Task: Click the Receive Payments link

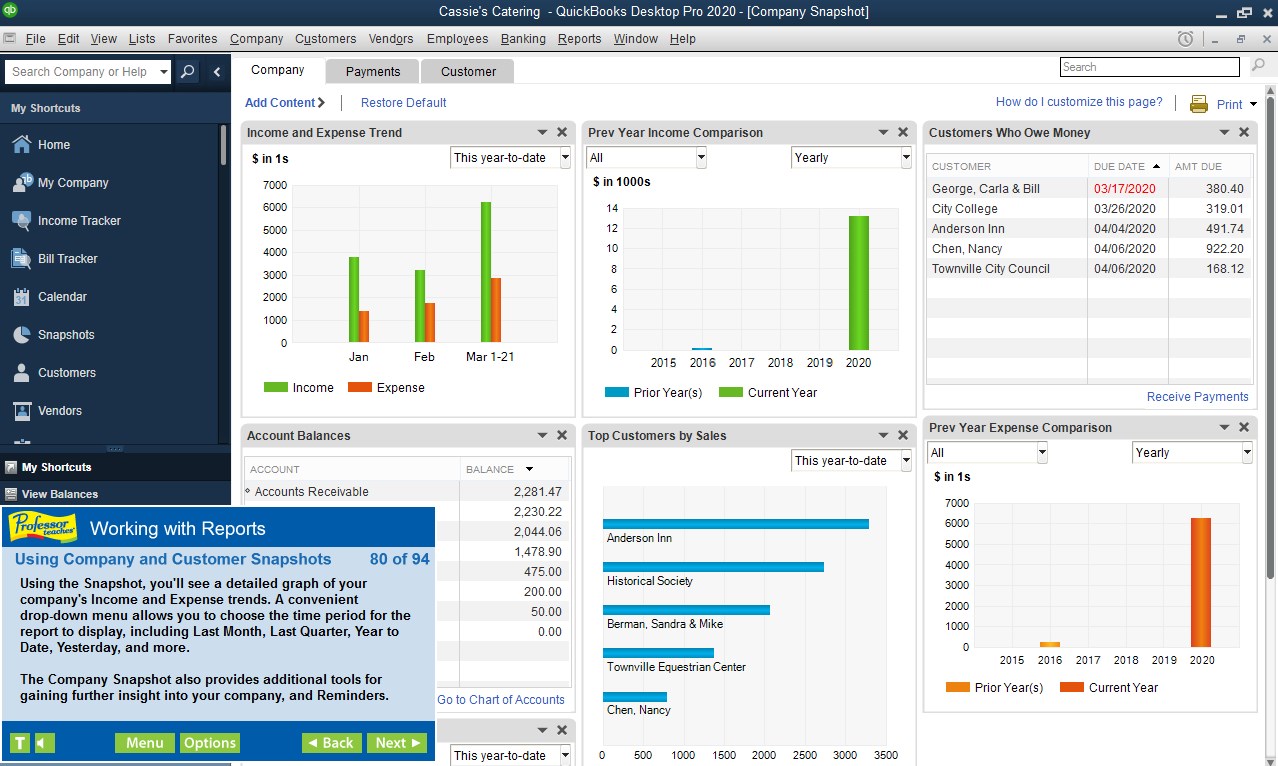Action: click(1197, 397)
